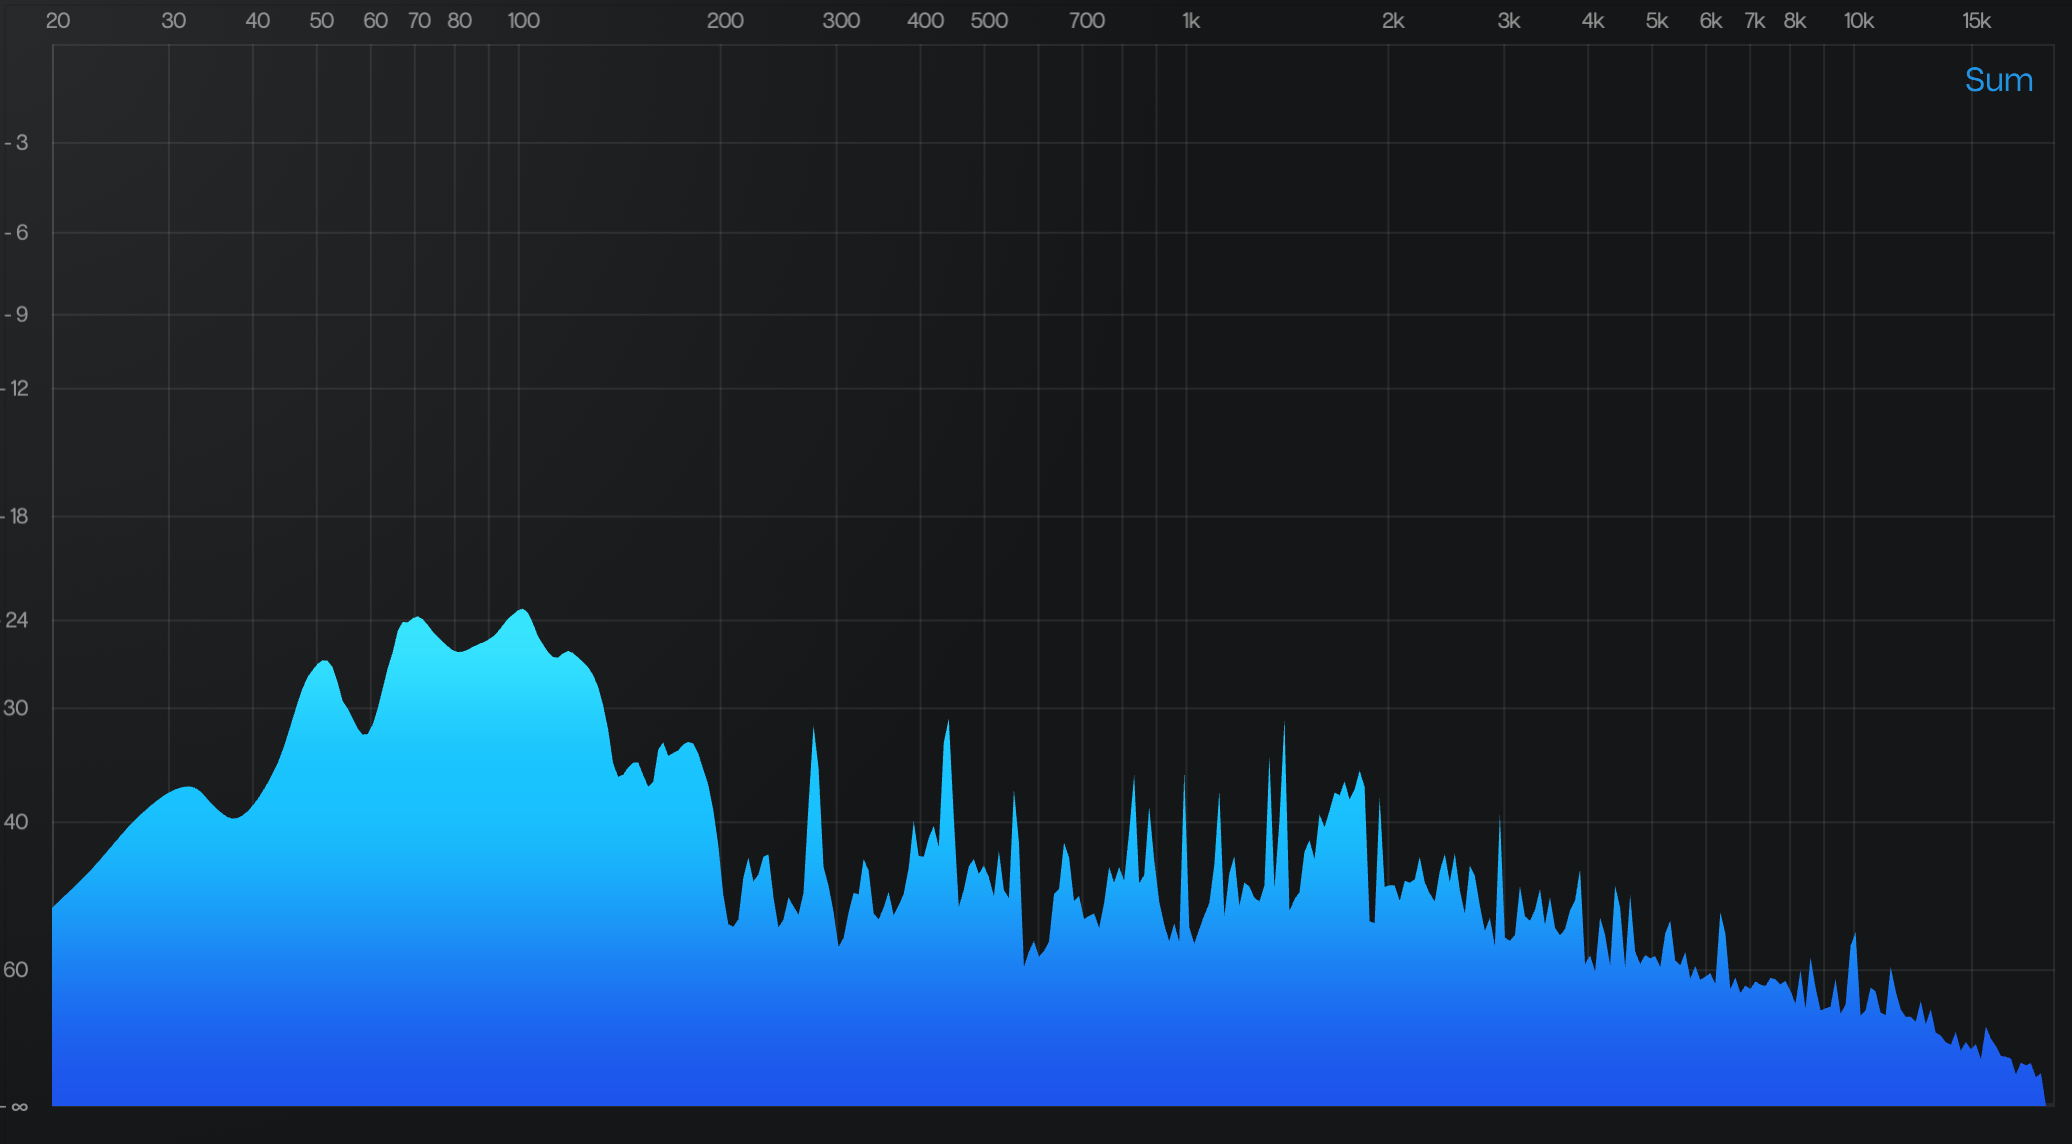Click the -60 dB level label
Image resolution: width=2072 pixels, height=1144 pixels.
[17, 969]
